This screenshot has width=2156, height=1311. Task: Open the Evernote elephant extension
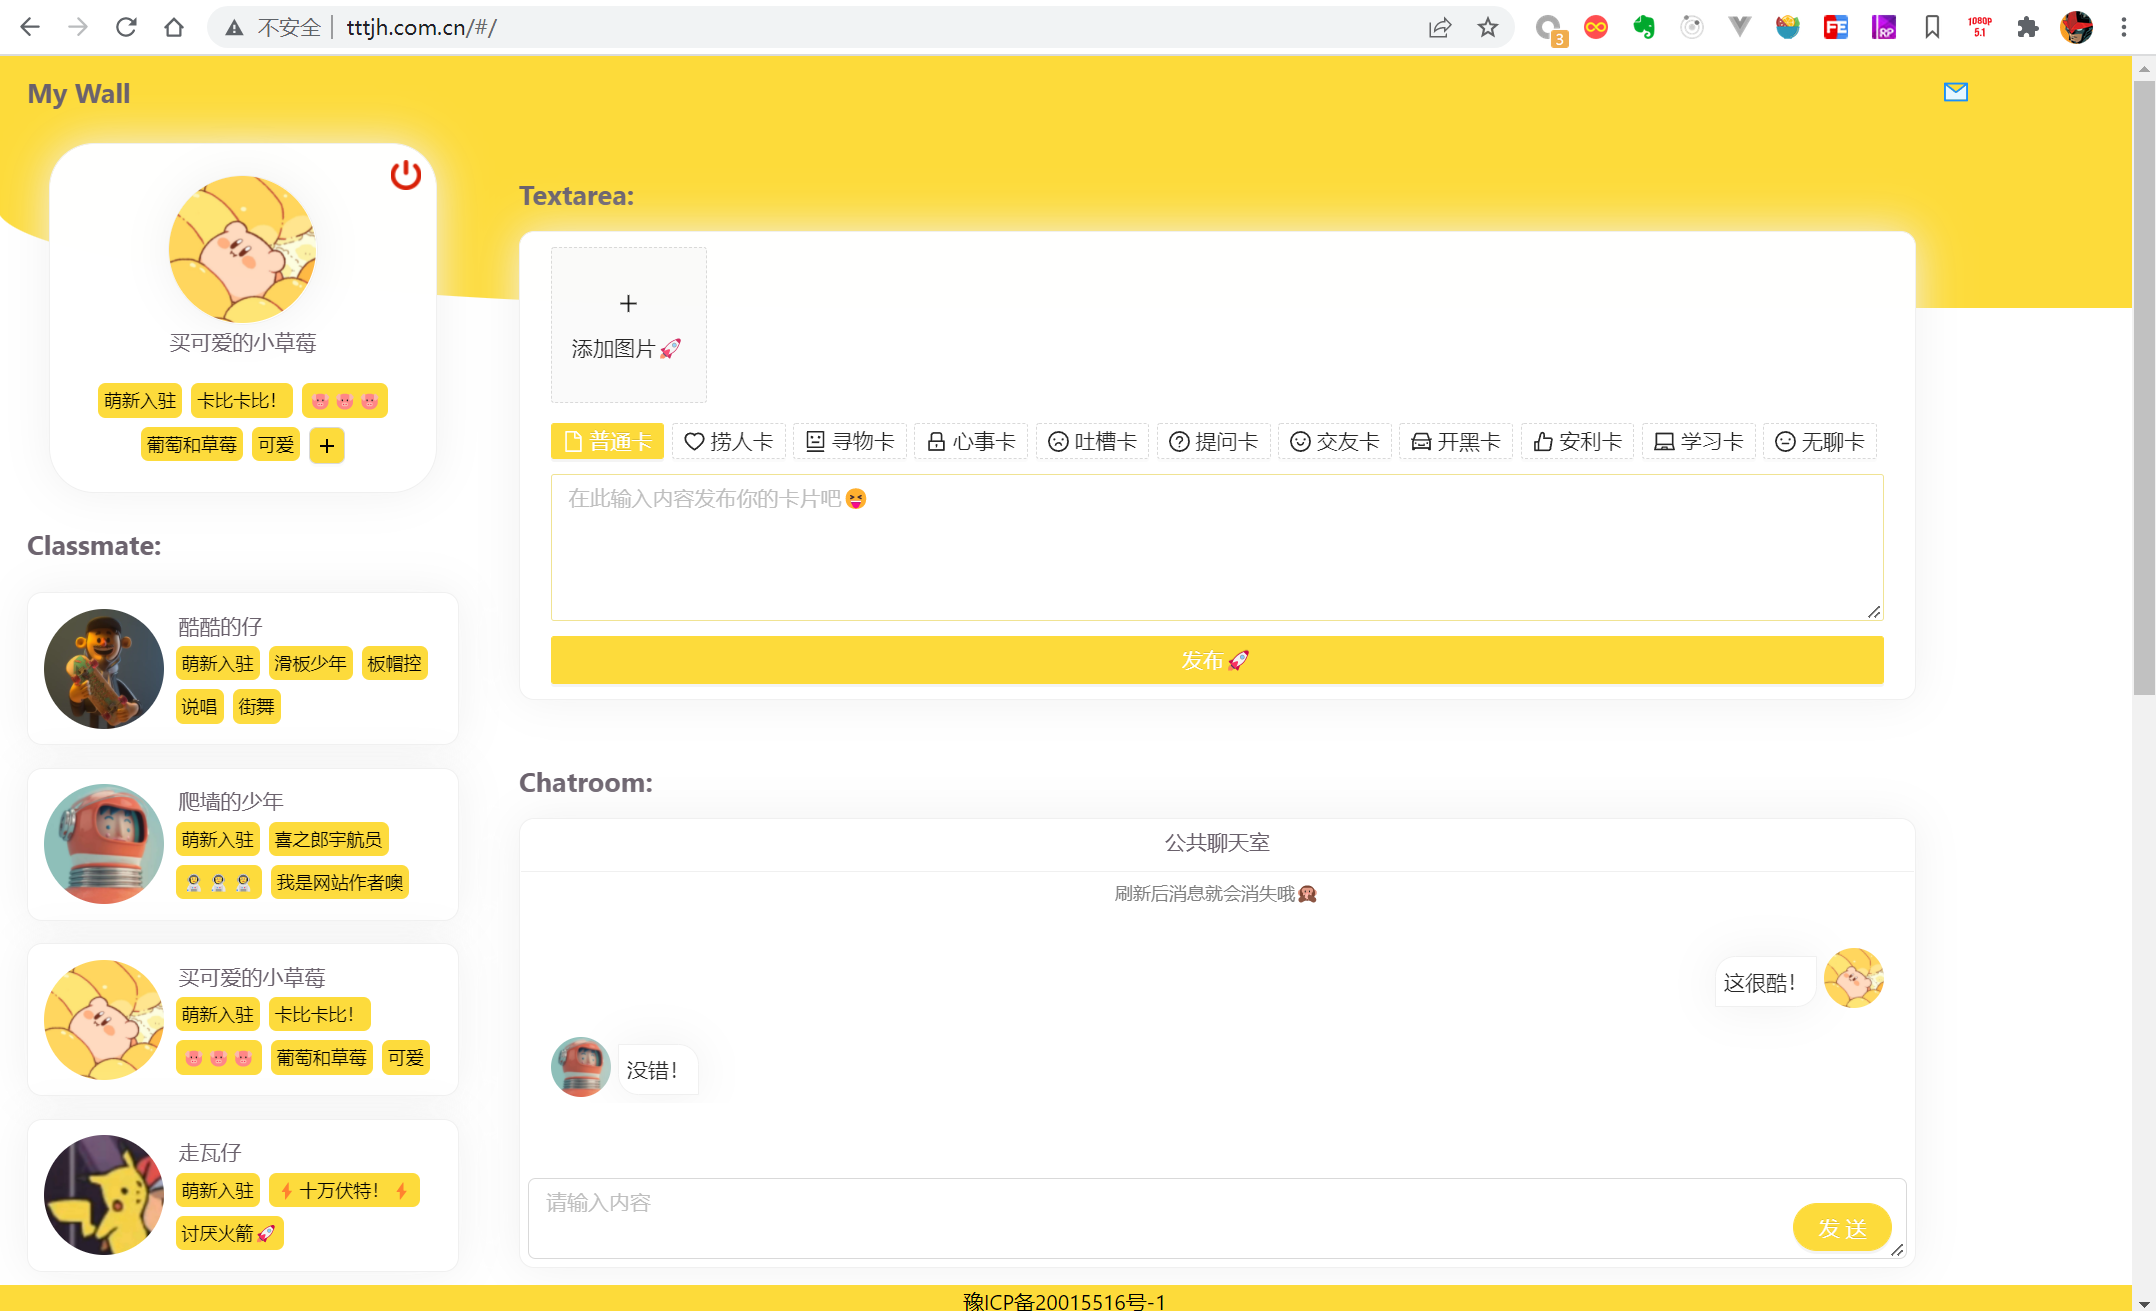coord(1643,27)
